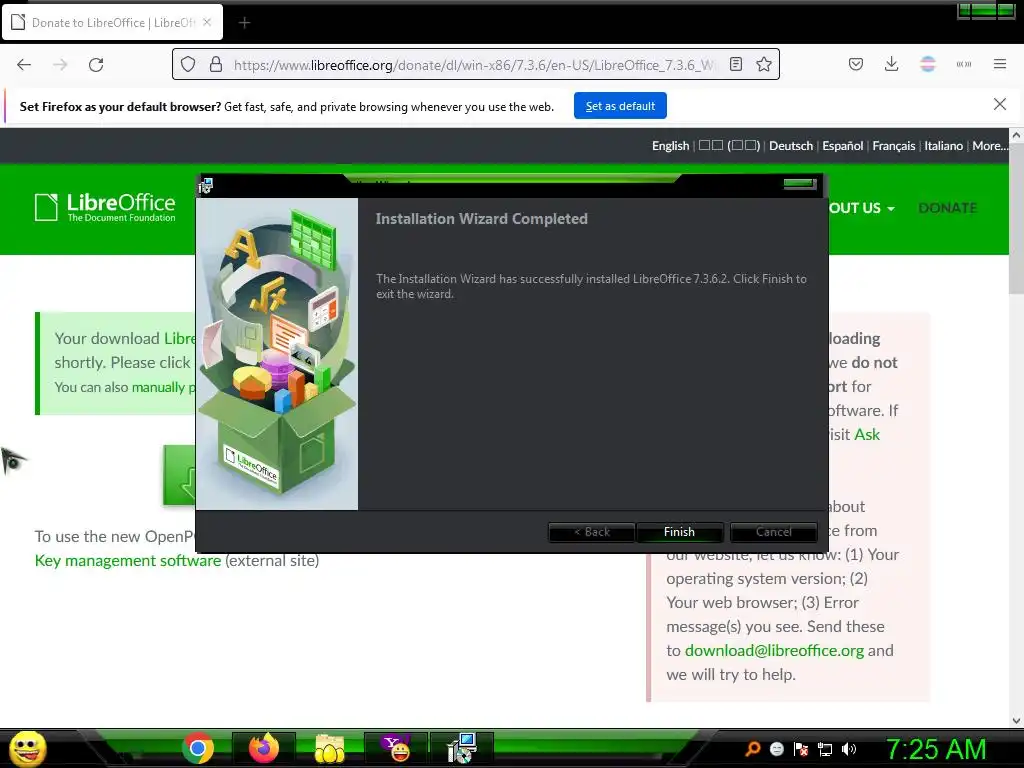Image resolution: width=1024 pixels, height=768 pixels.
Task: Switch site language to Deutsch
Action: point(791,146)
